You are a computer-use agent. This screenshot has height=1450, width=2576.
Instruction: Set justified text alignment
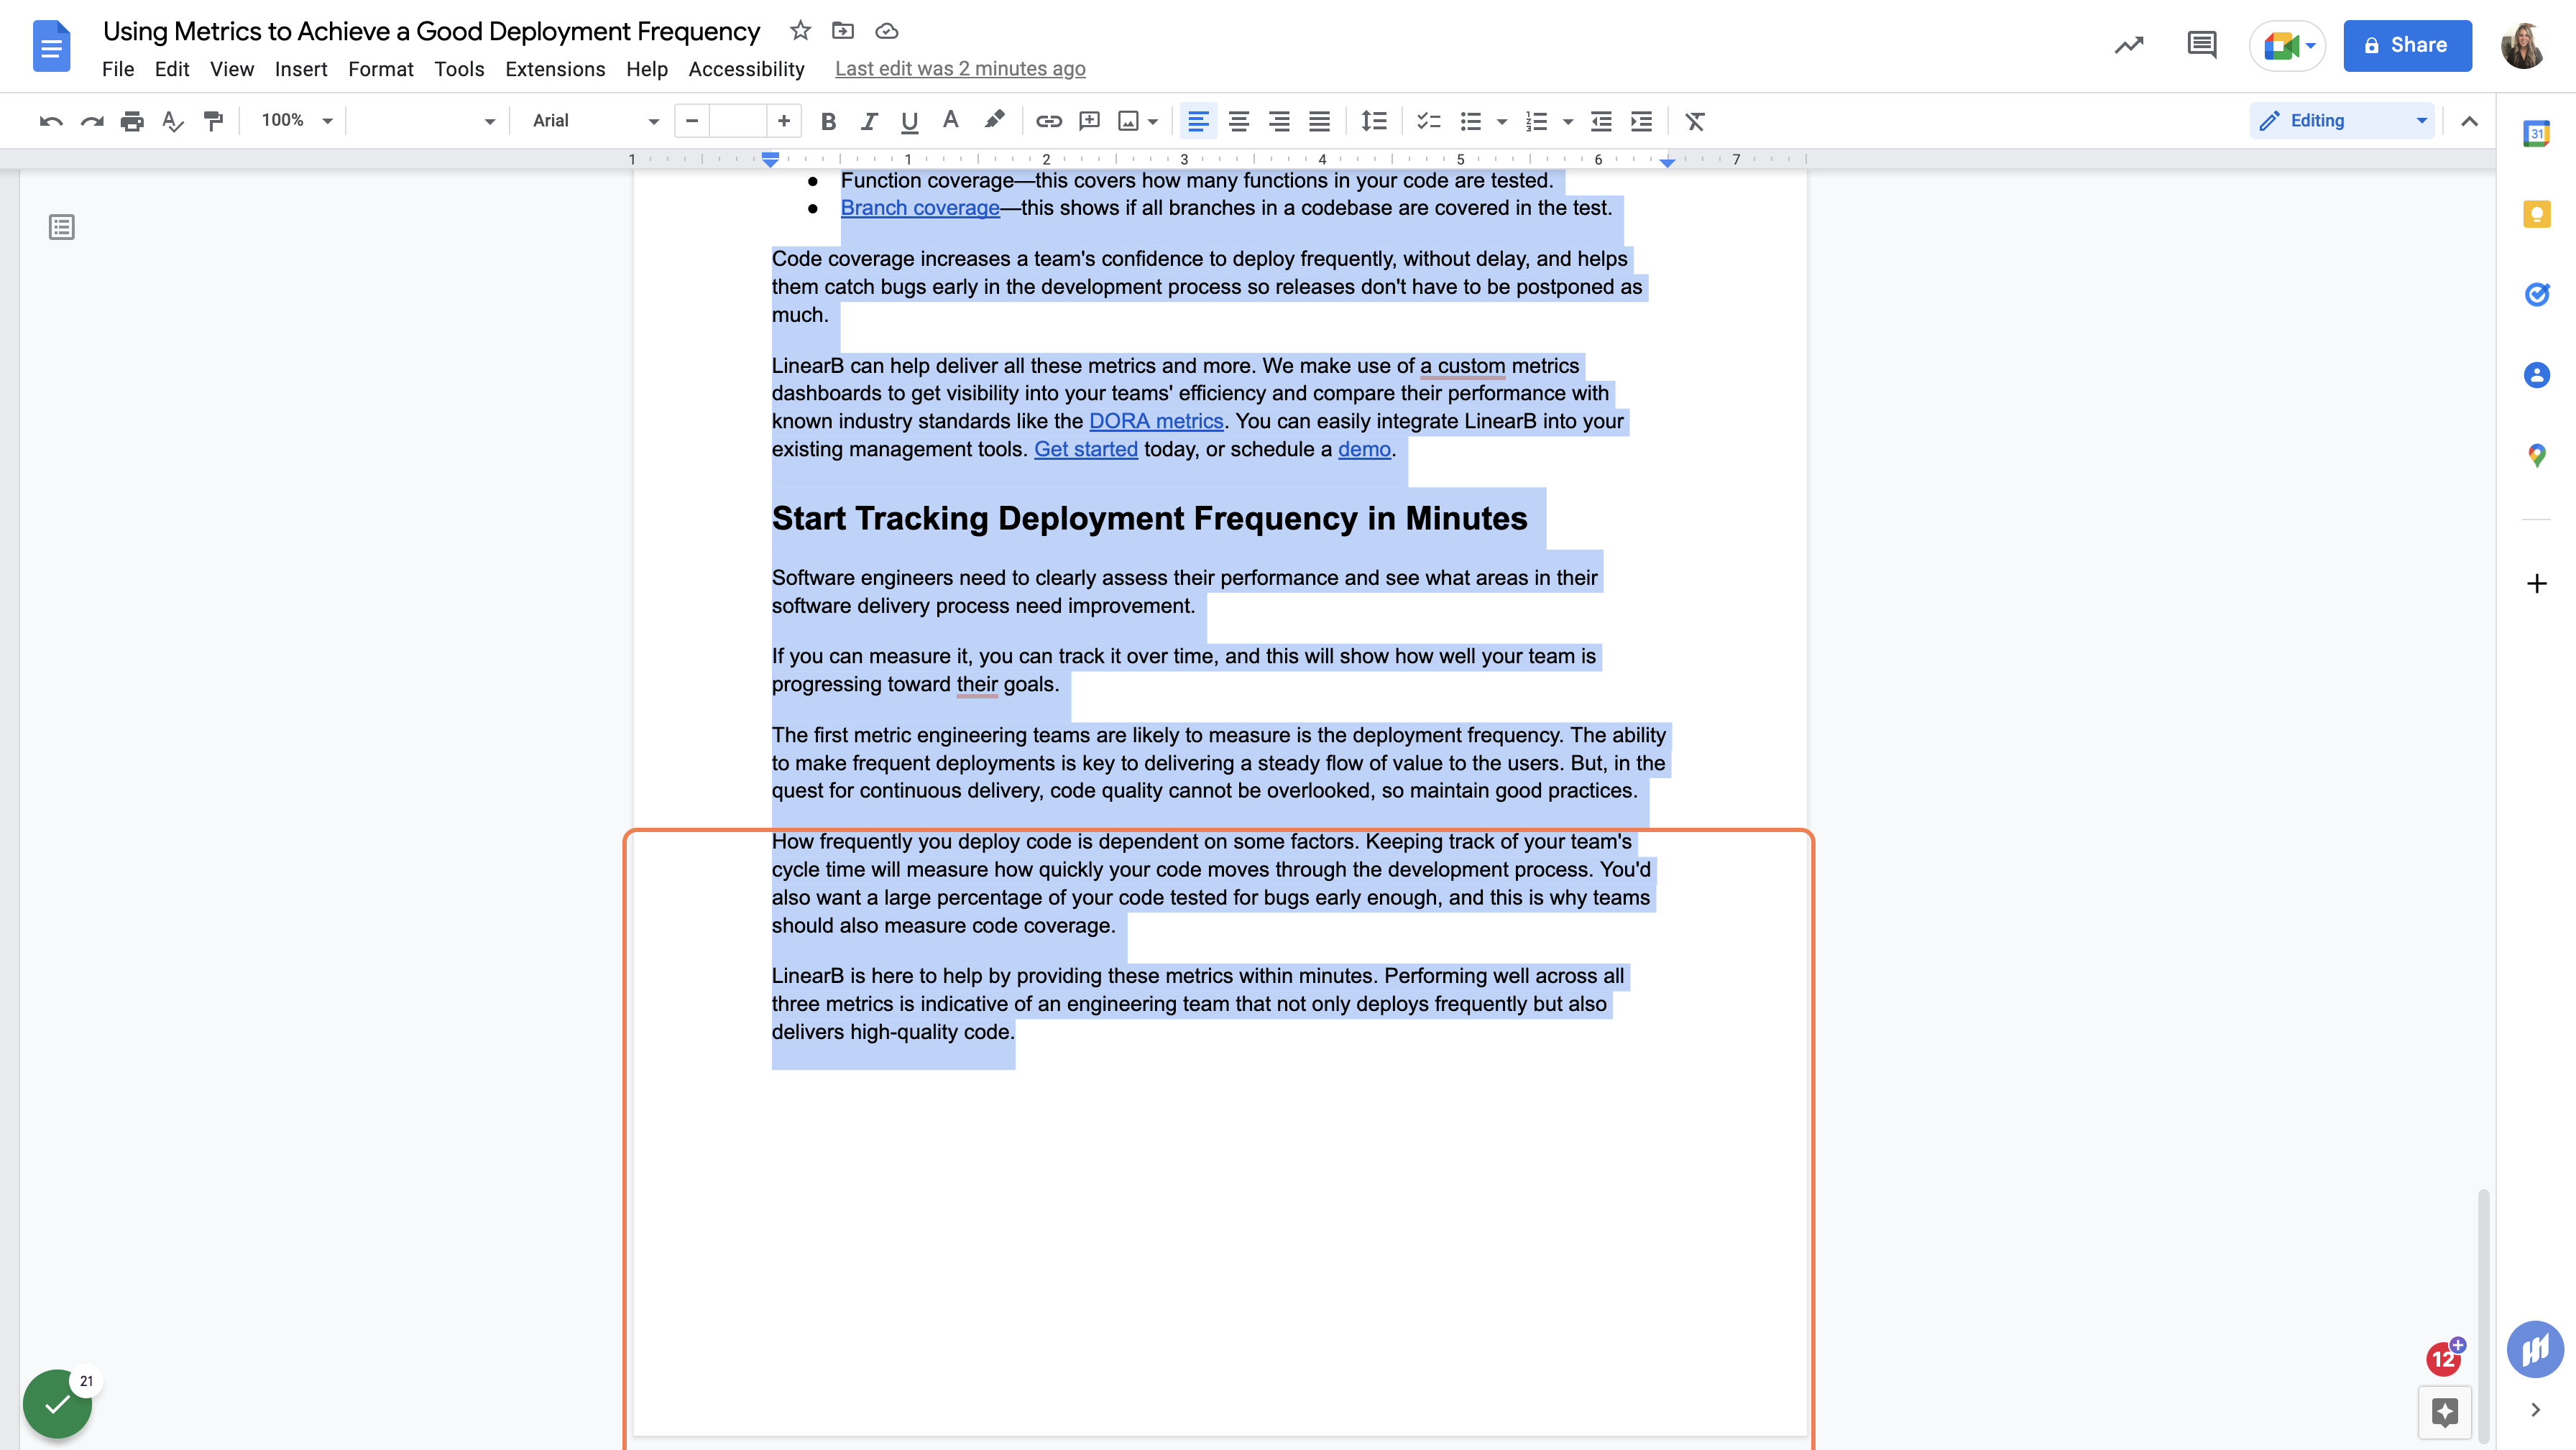point(1319,121)
